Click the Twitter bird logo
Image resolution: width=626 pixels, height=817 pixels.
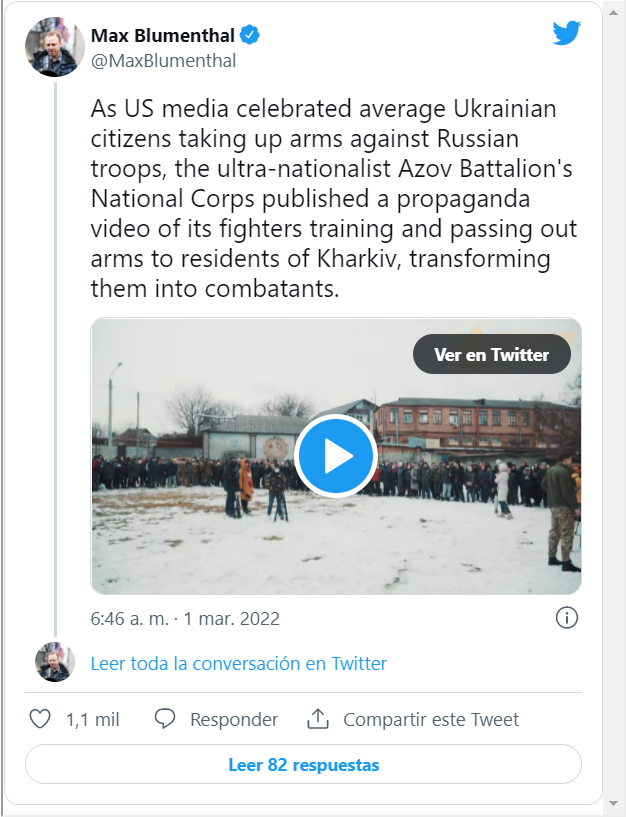[x=566, y=33]
